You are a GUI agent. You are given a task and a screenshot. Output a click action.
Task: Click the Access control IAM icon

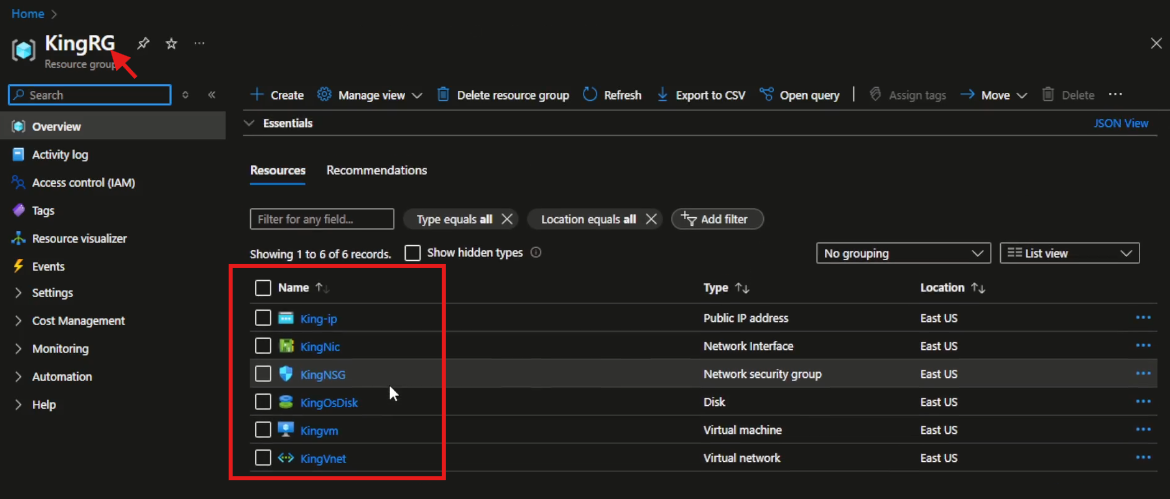point(19,183)
